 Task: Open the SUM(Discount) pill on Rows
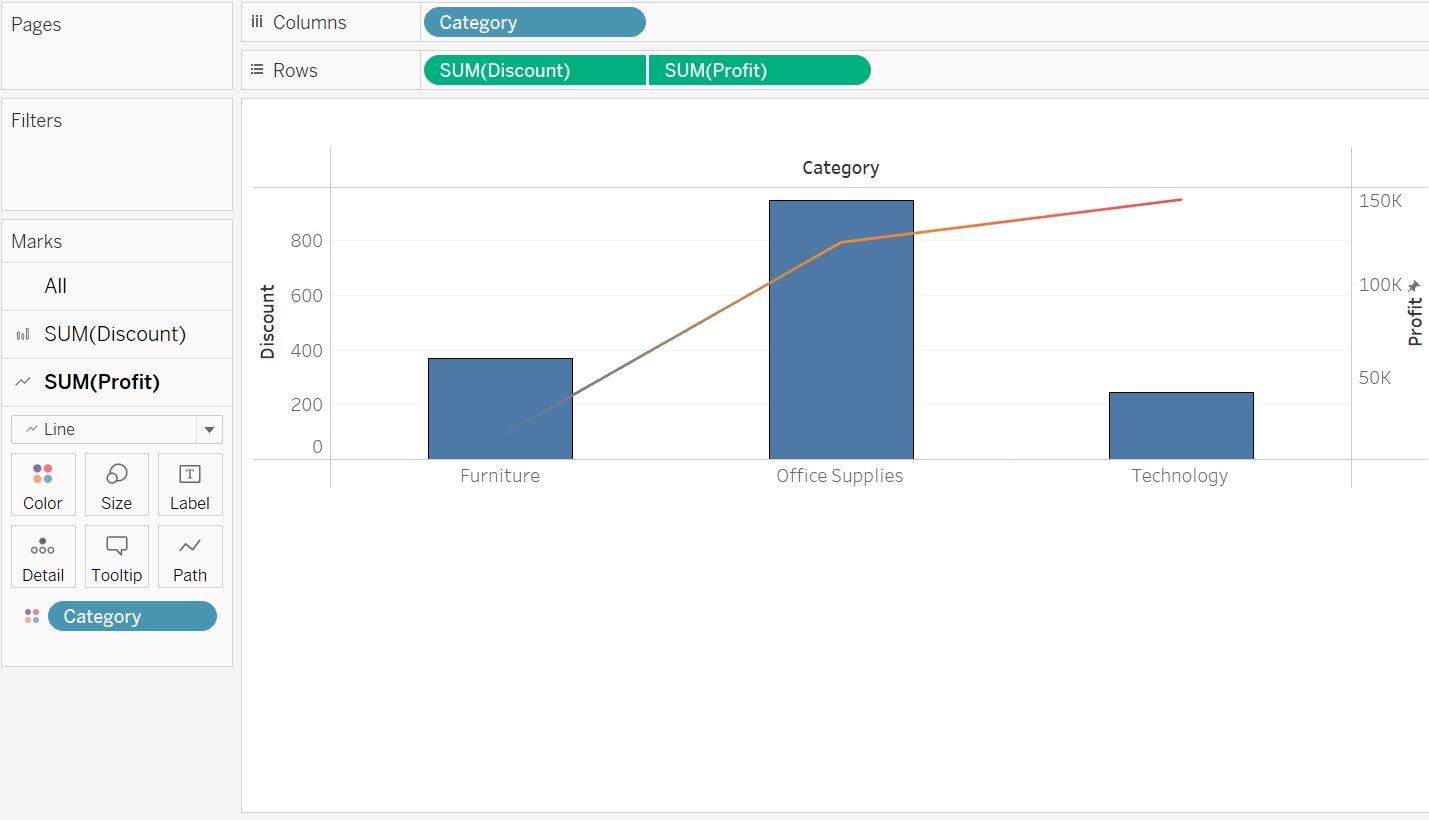point(534,69)
